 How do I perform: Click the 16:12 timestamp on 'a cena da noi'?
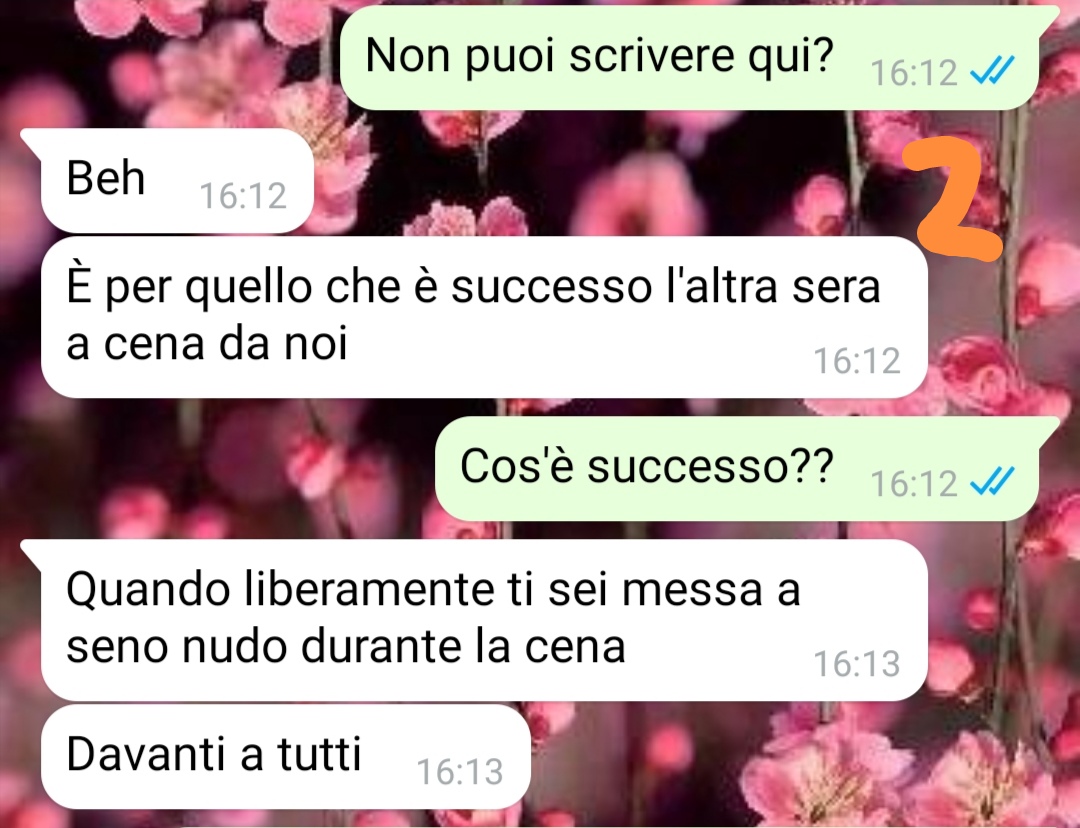(x=858, y=361)
